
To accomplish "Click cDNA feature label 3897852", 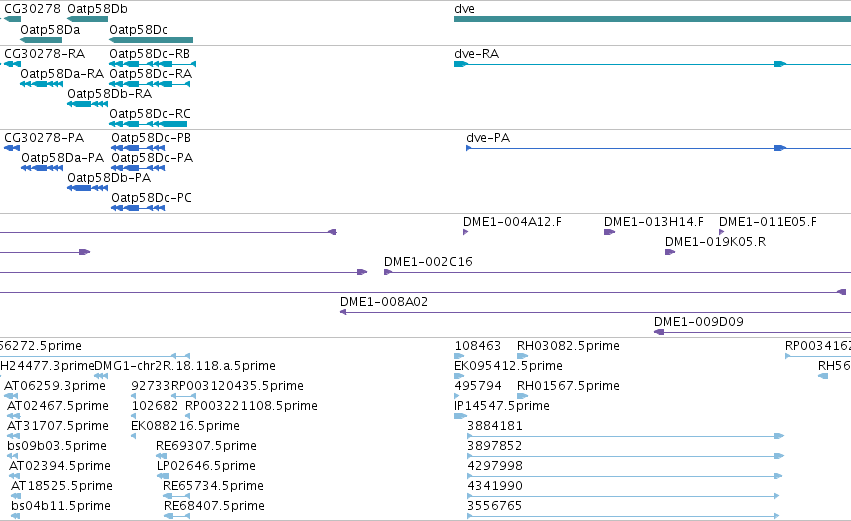I will [x=494, y=446].
